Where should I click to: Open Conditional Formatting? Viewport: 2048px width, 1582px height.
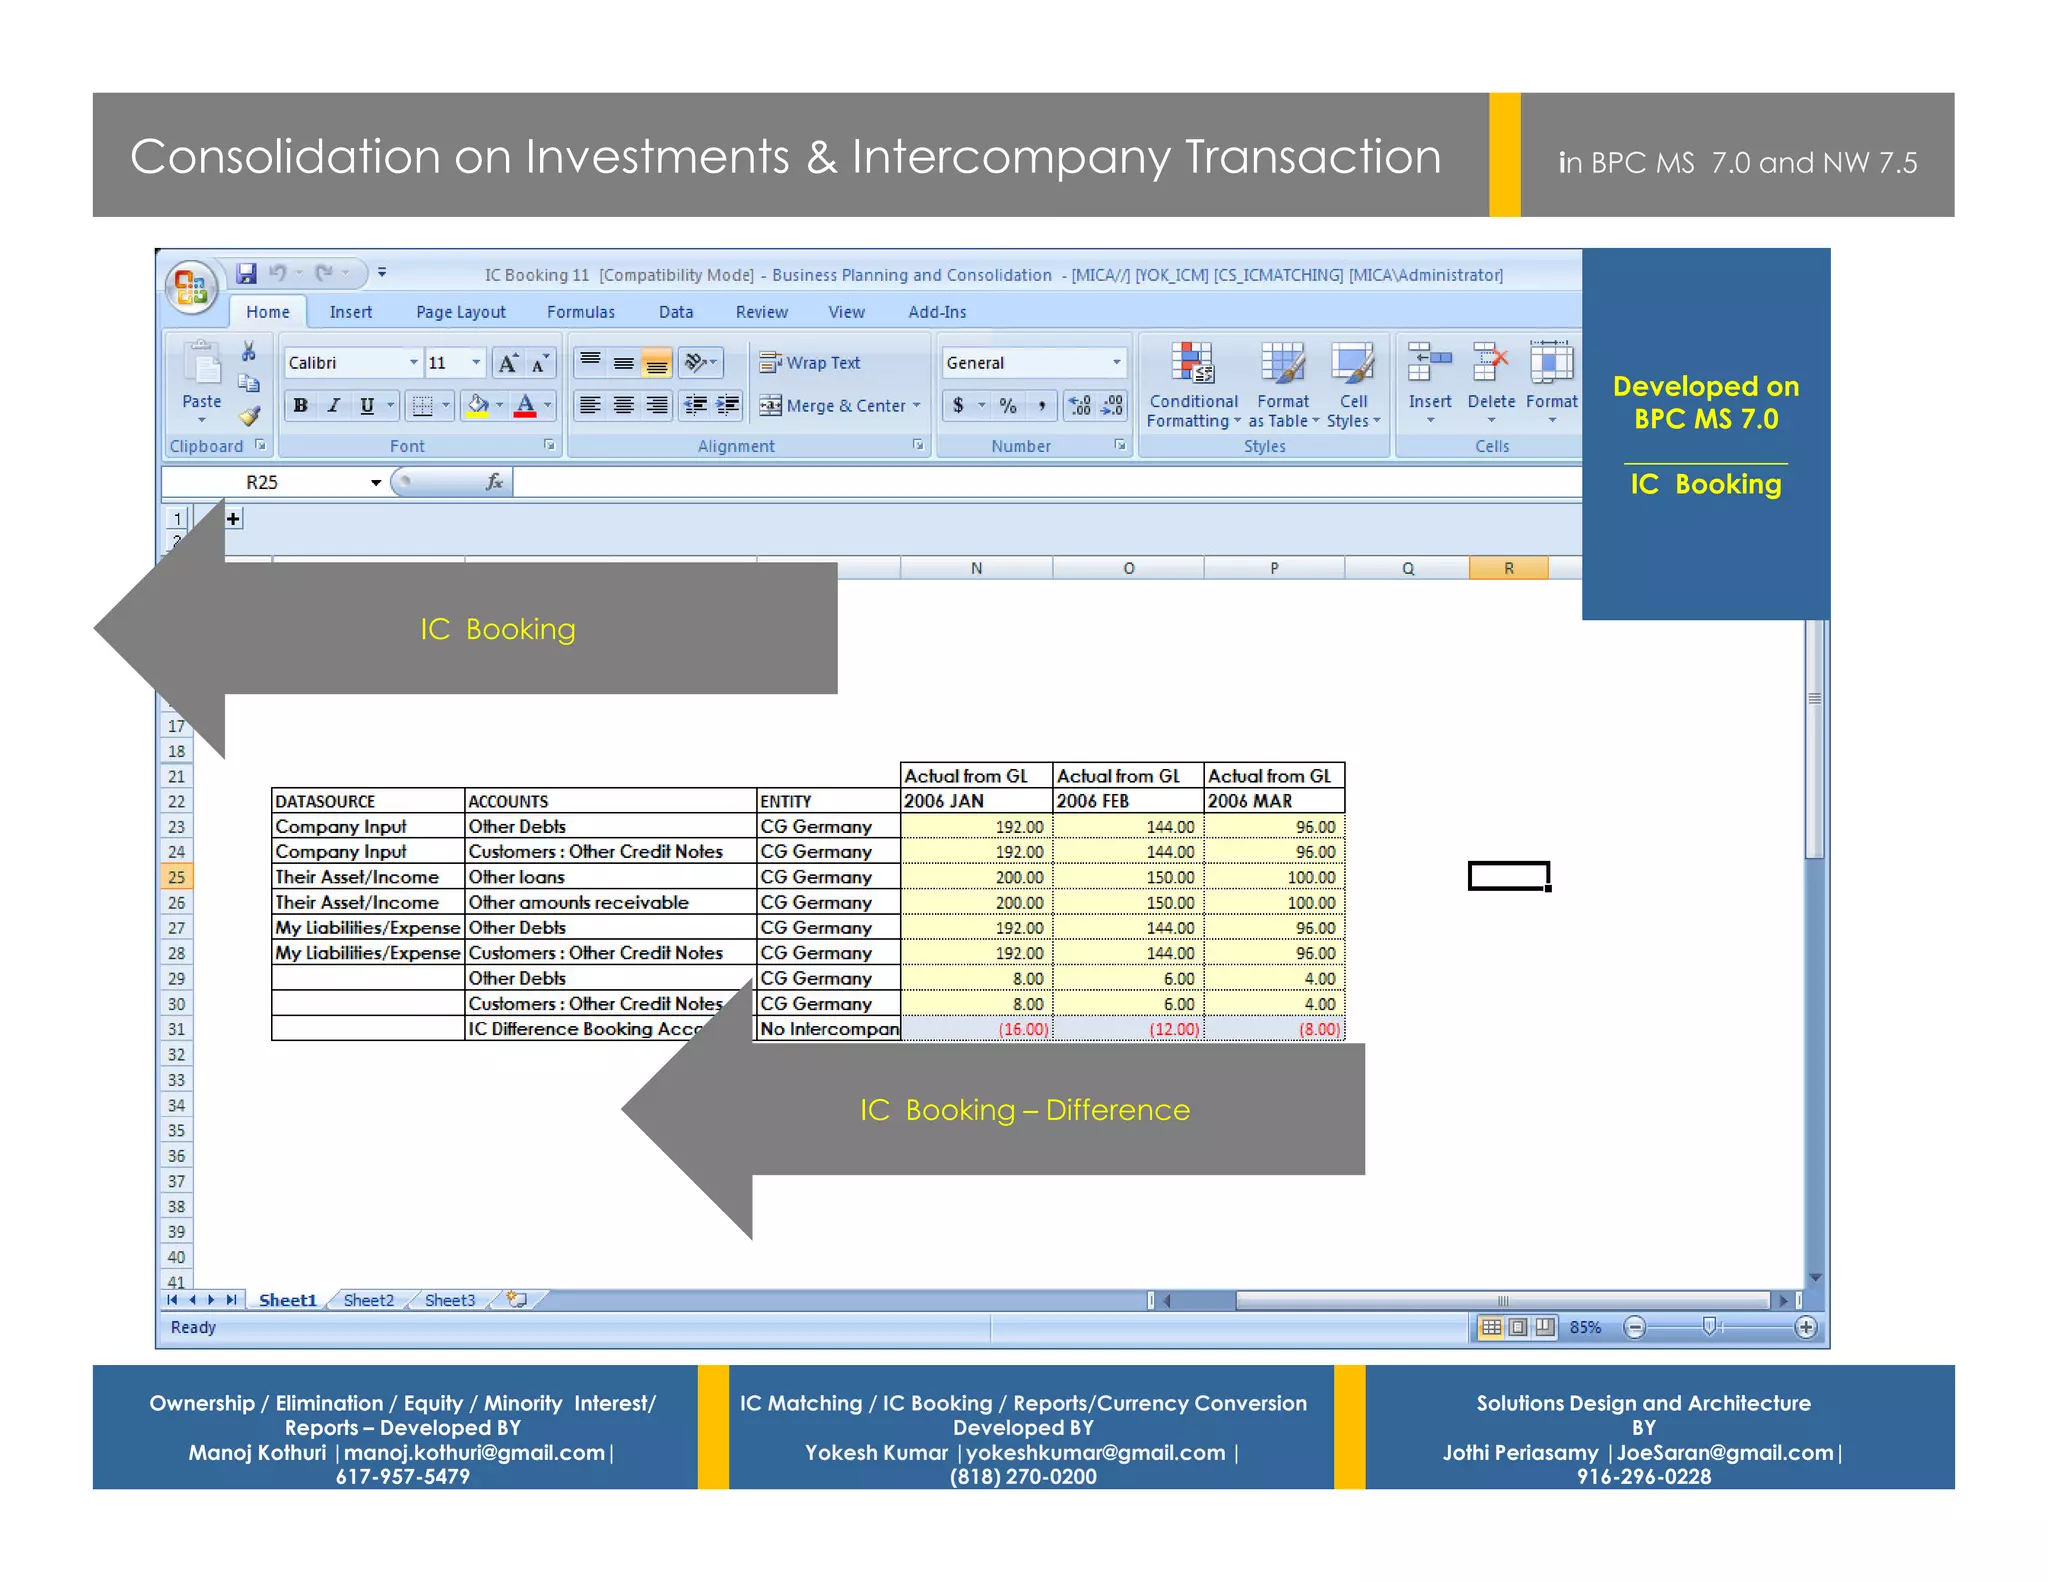pyautogui.click(x=1193, y=385)
